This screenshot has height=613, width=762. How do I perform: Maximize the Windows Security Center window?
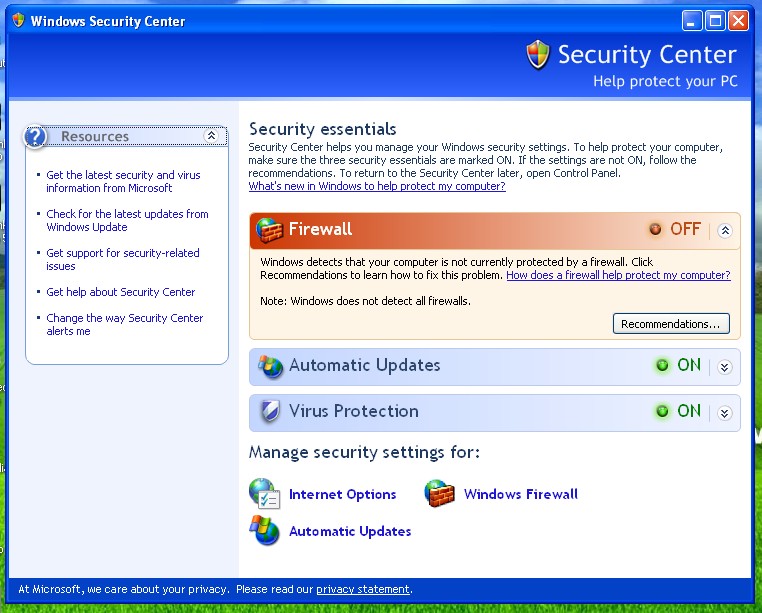[x=715, y=20]
